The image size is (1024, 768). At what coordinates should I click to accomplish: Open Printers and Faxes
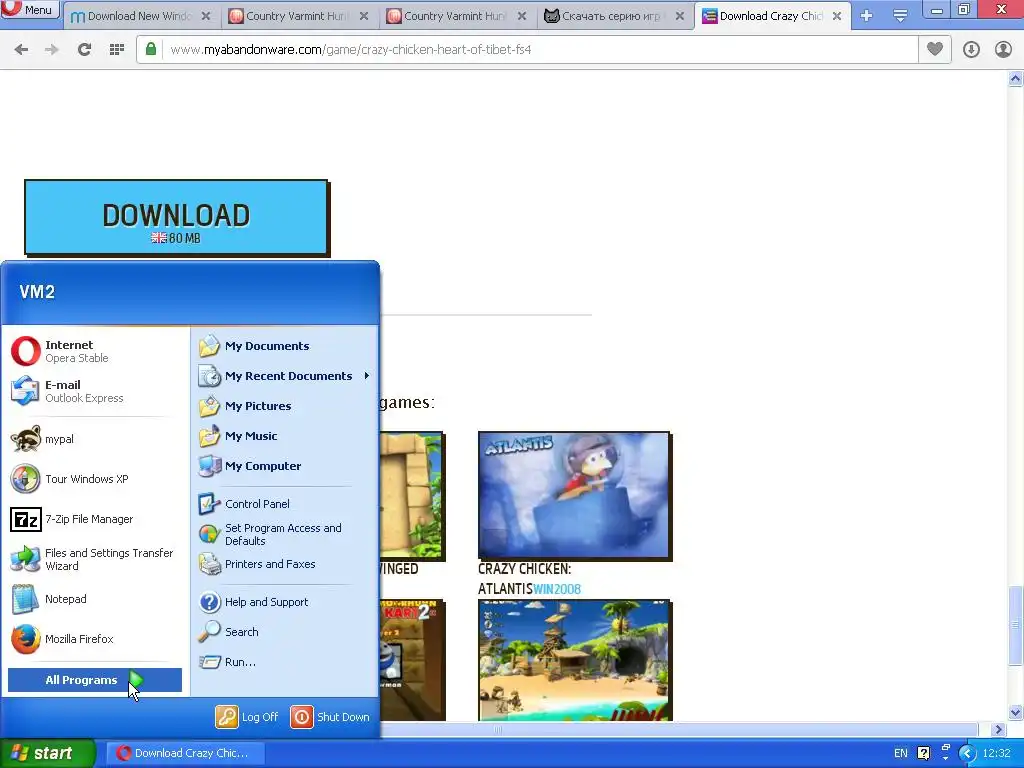tap(285, 564)
